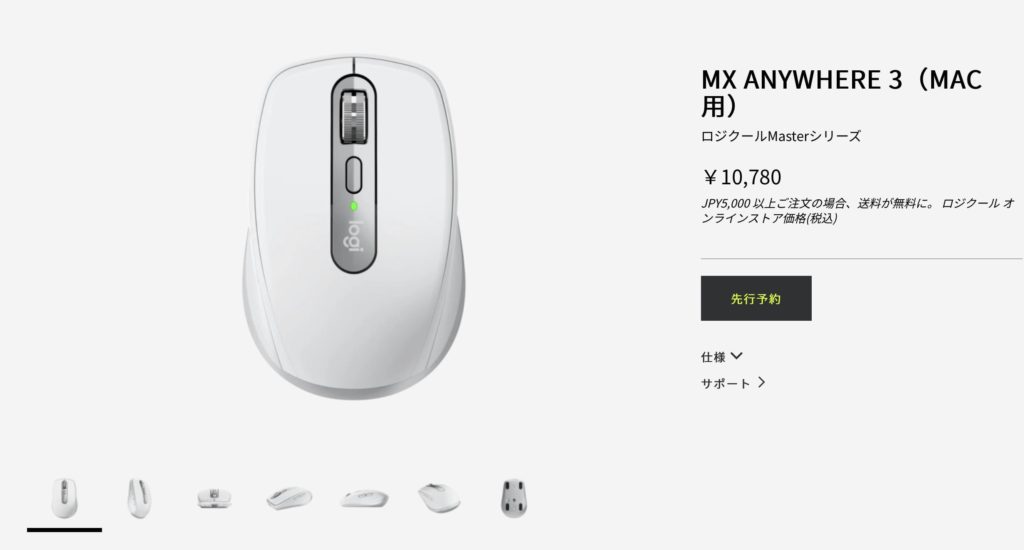Click the scroll wheel on mouse image
This screenshot has height=550, width=1024.
click(353, 116)
